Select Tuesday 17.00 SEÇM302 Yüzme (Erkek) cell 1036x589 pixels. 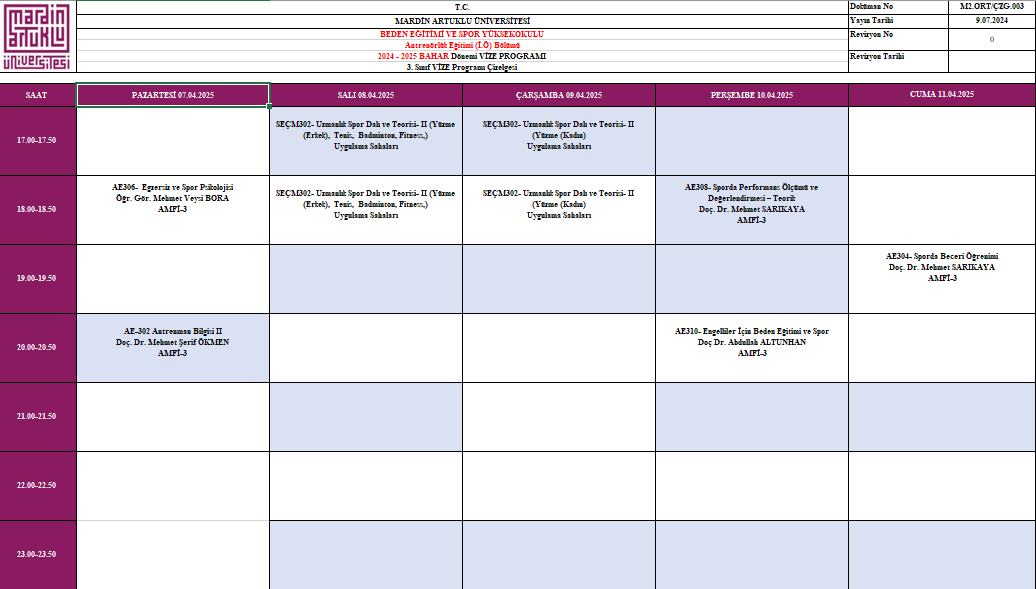tap(366, 141)
